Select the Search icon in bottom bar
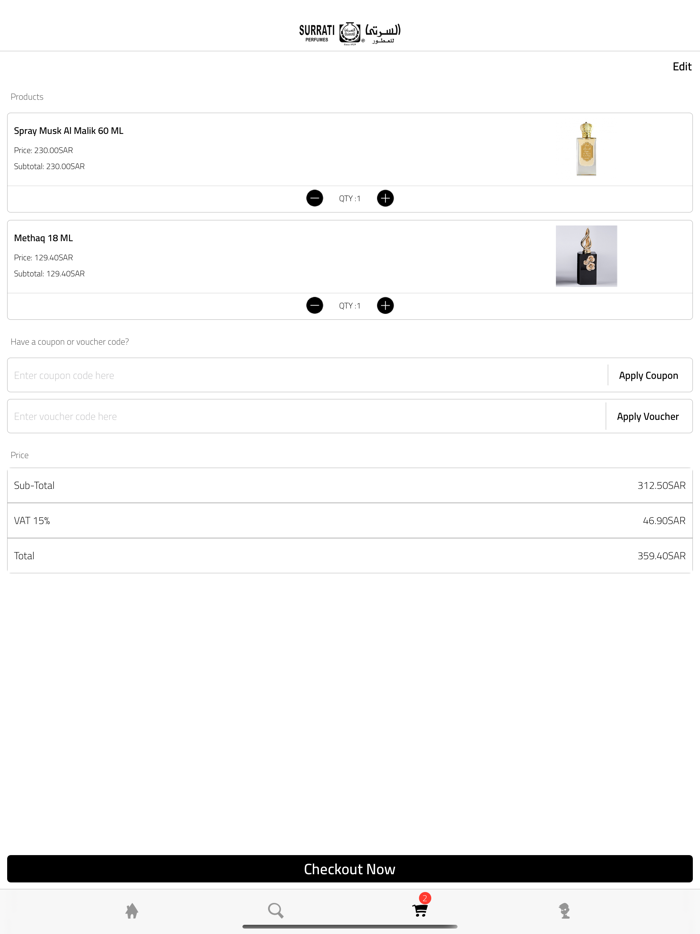Image resolution: width=700 pixels, height=934 pixels. coord(275,911)
